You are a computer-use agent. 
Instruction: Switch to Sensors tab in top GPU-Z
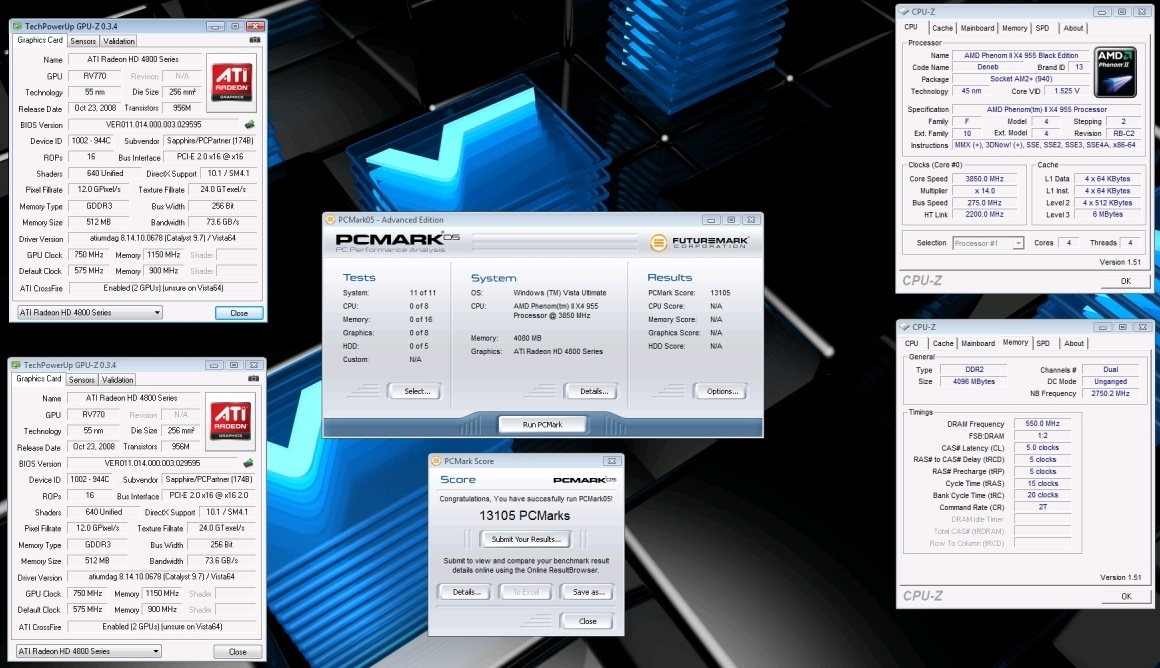[x=83, y=41]
